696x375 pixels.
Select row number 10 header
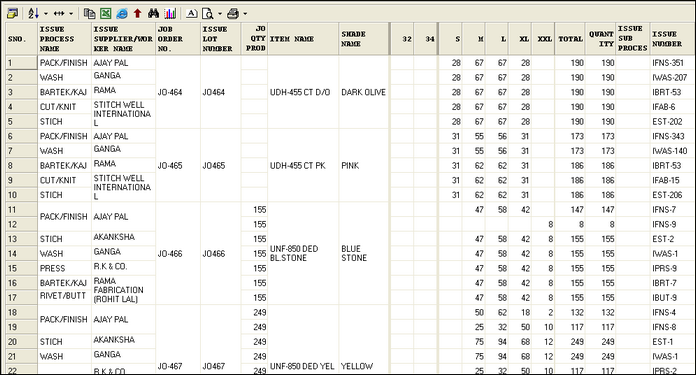coord(22,195)
